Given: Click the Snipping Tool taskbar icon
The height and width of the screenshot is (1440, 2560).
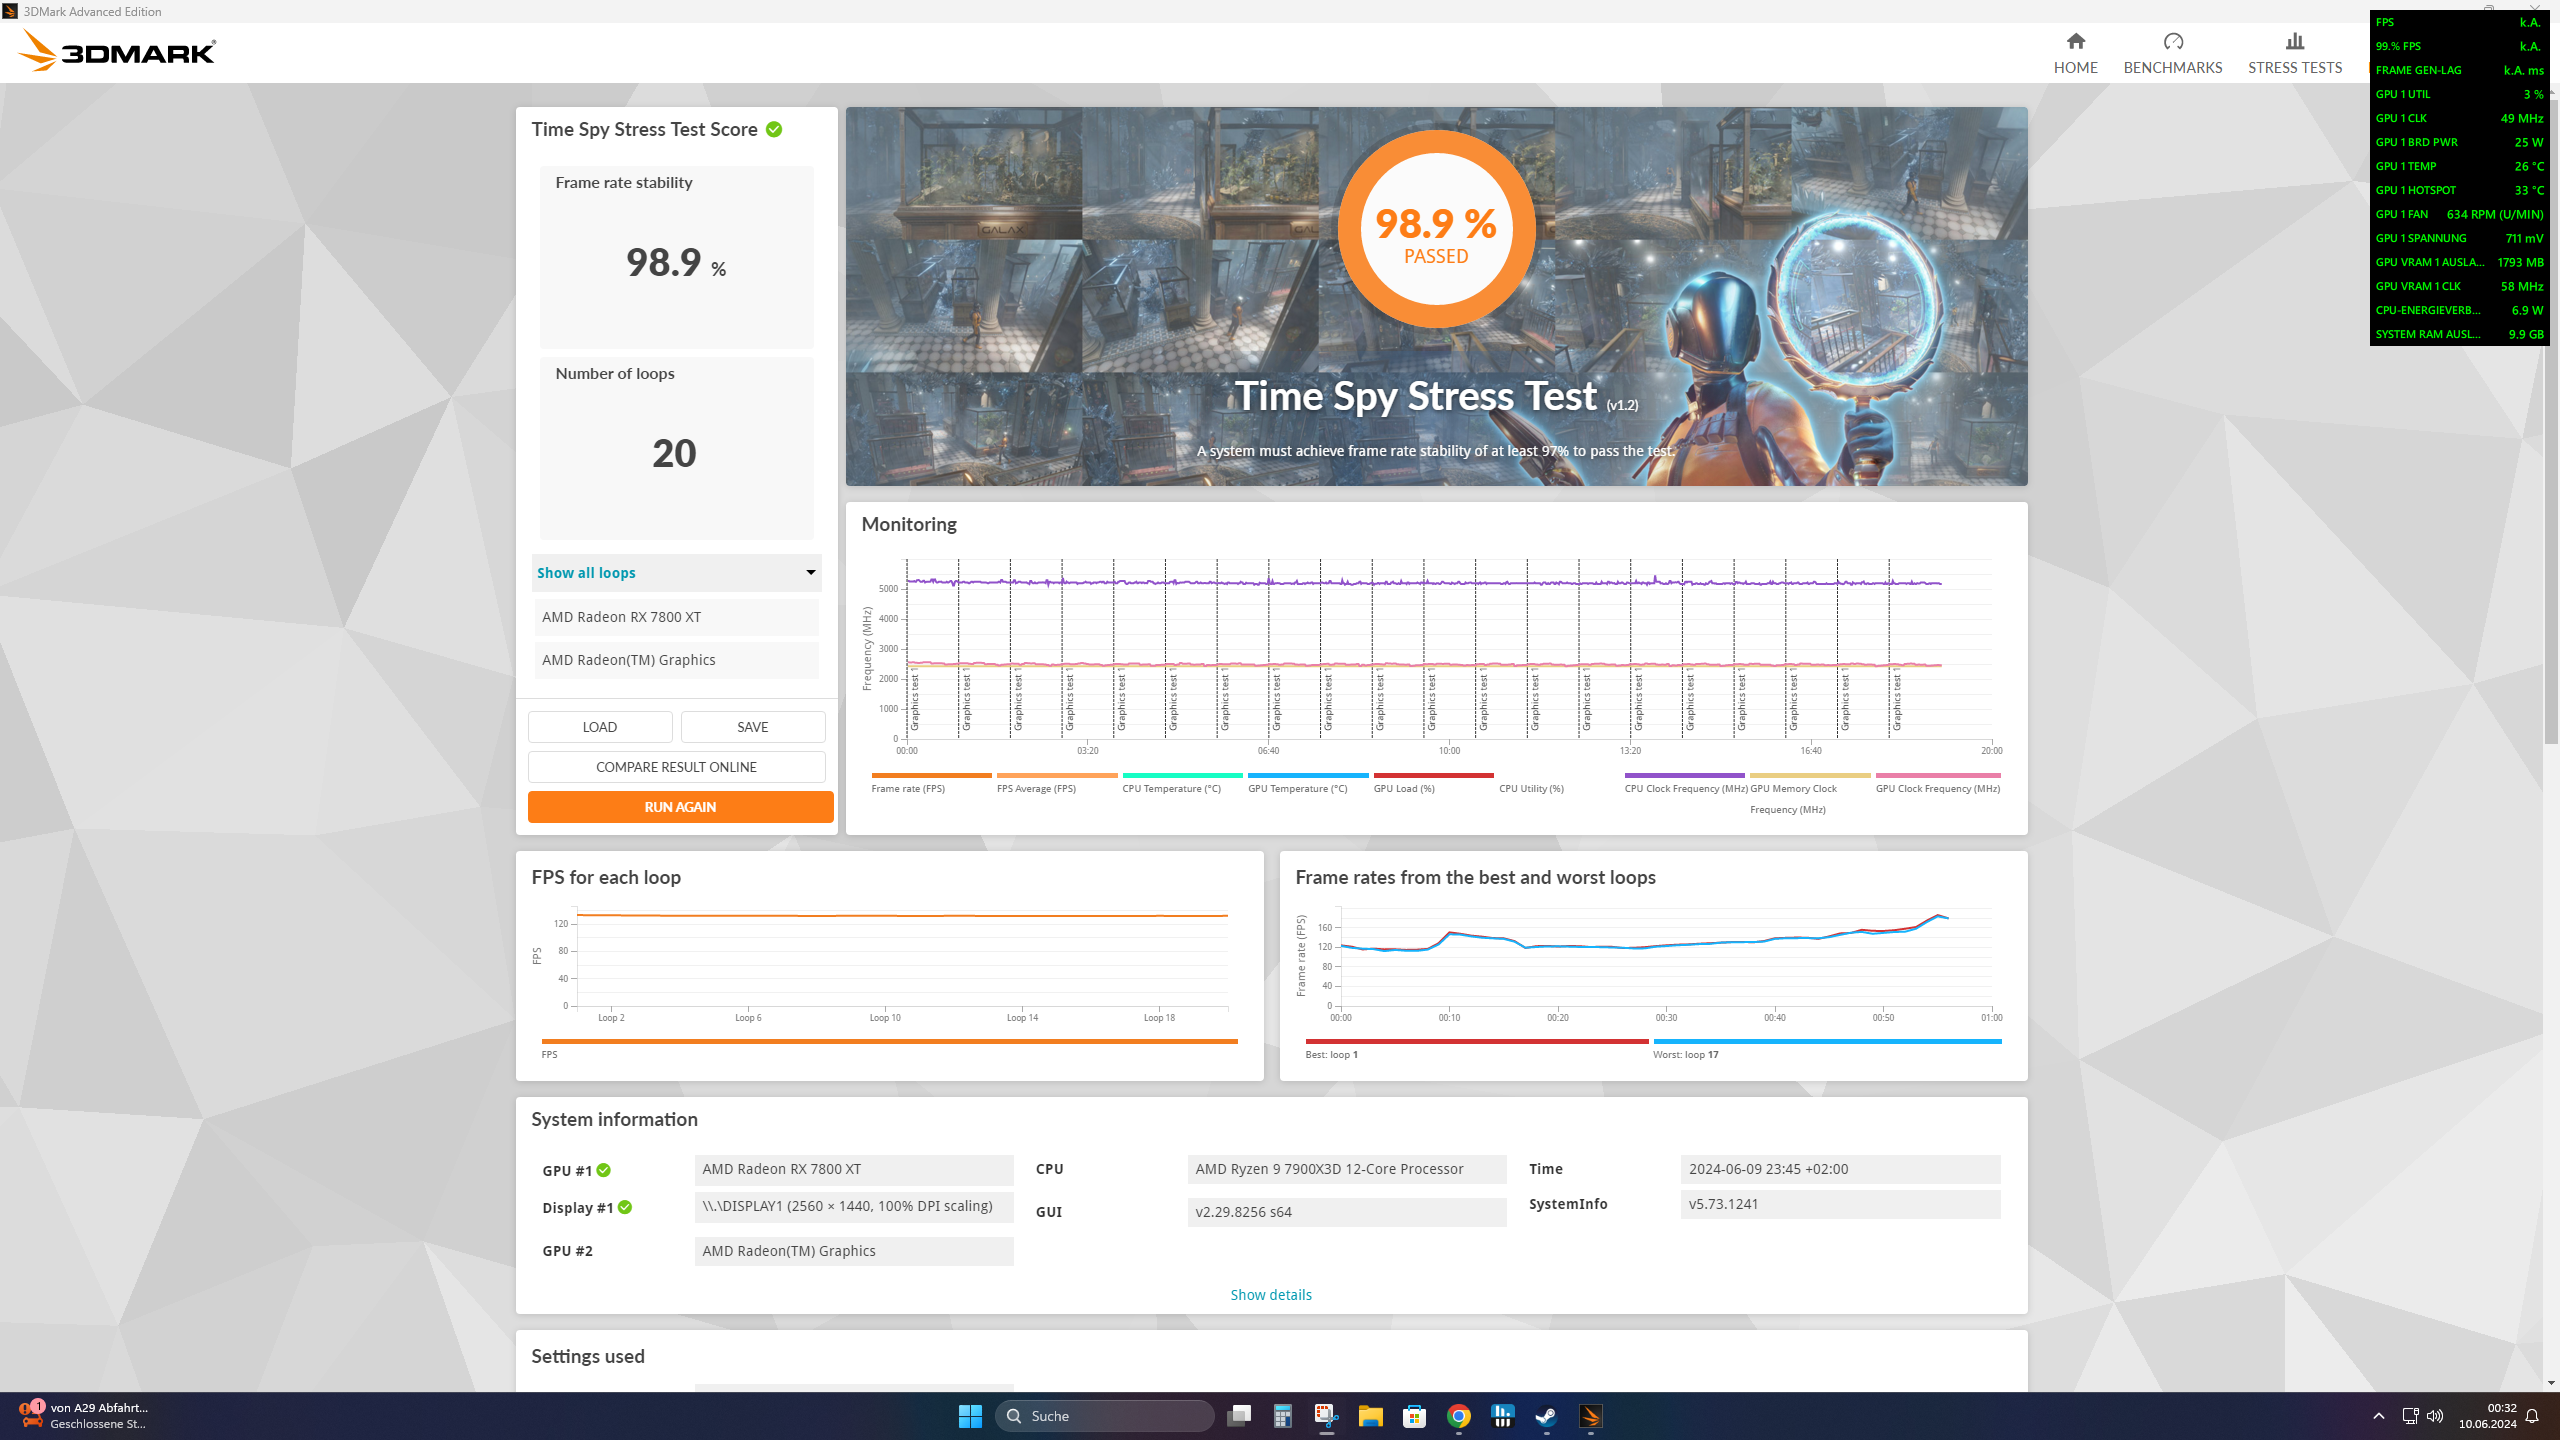Looking at the screenshot, I should [x=1326, y=1416].
